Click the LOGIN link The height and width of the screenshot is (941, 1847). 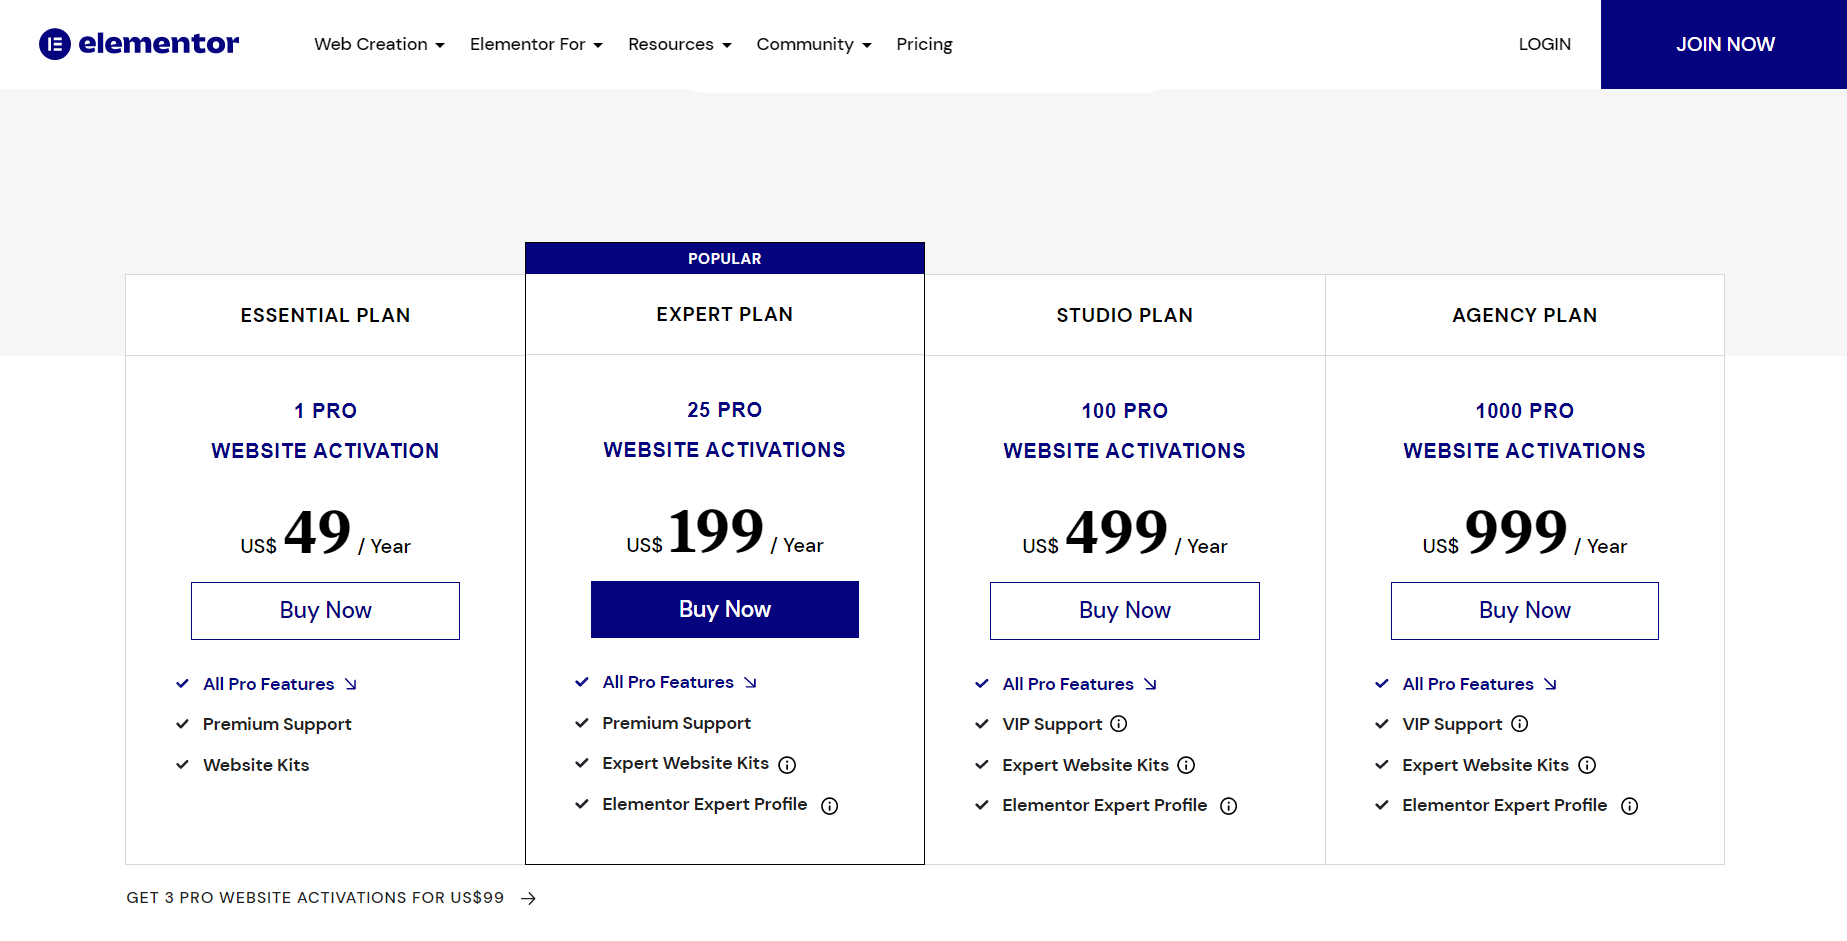pos(1544,44)
